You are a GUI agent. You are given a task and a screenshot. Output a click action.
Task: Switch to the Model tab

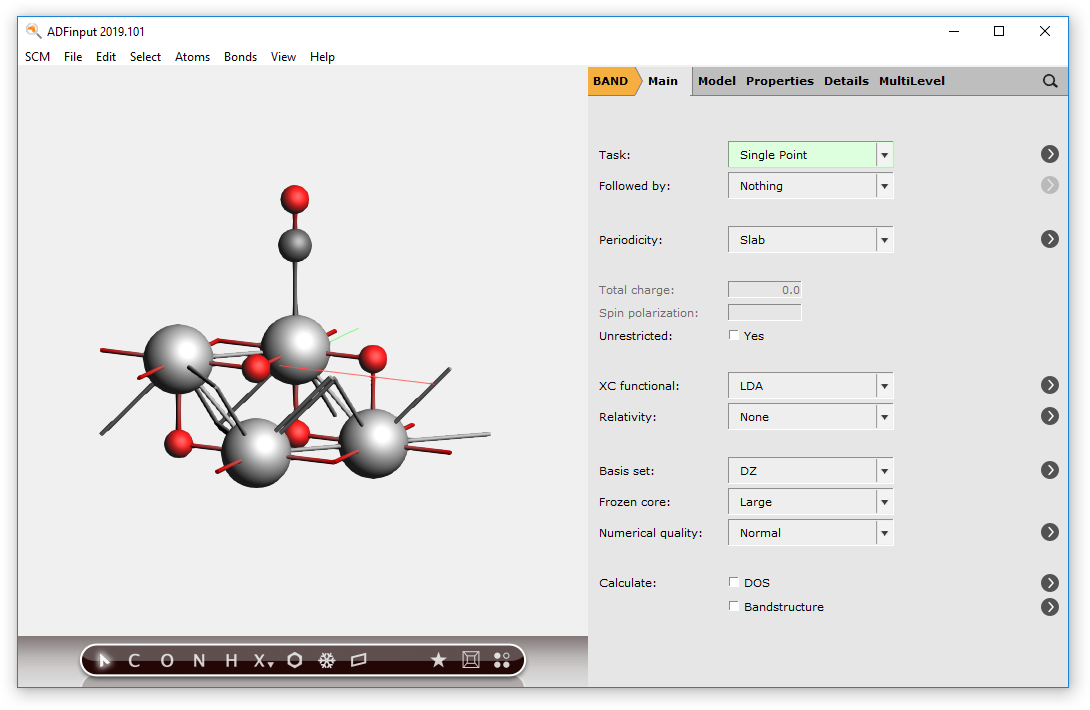tap(717, 81)
